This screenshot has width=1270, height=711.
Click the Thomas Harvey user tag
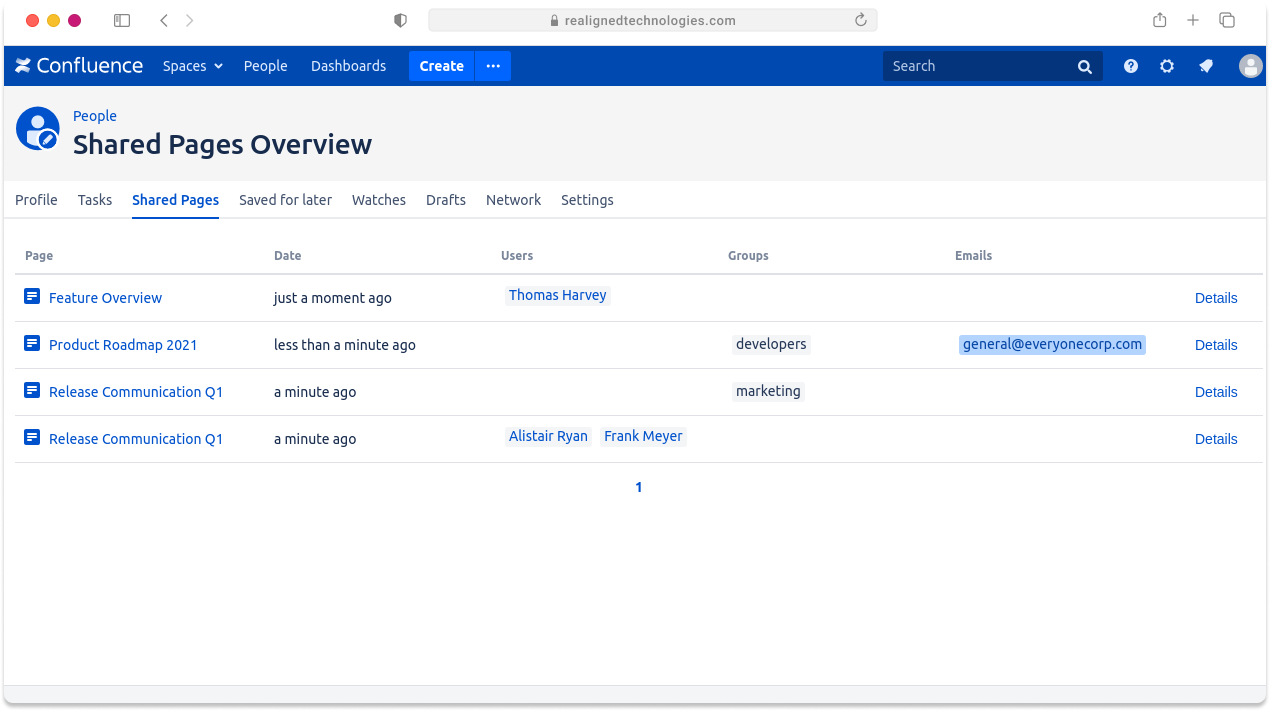coord(557,295)
